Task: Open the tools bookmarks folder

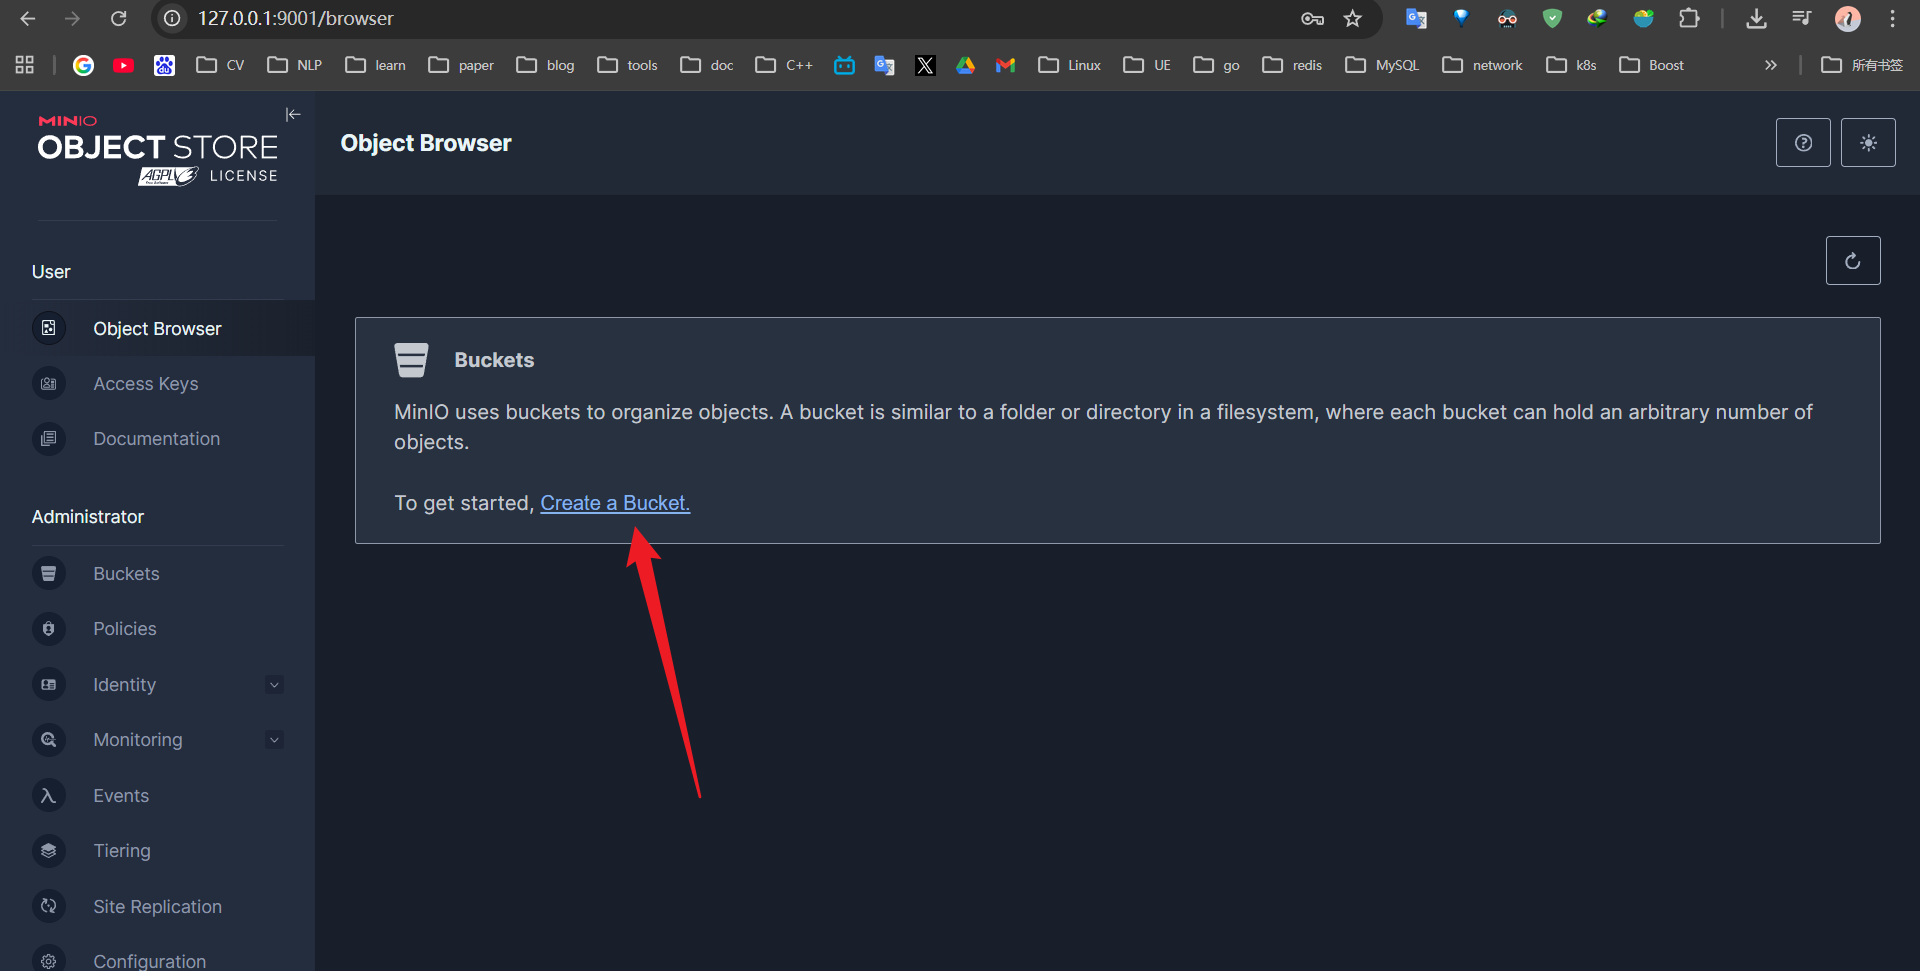Action: 627,65
